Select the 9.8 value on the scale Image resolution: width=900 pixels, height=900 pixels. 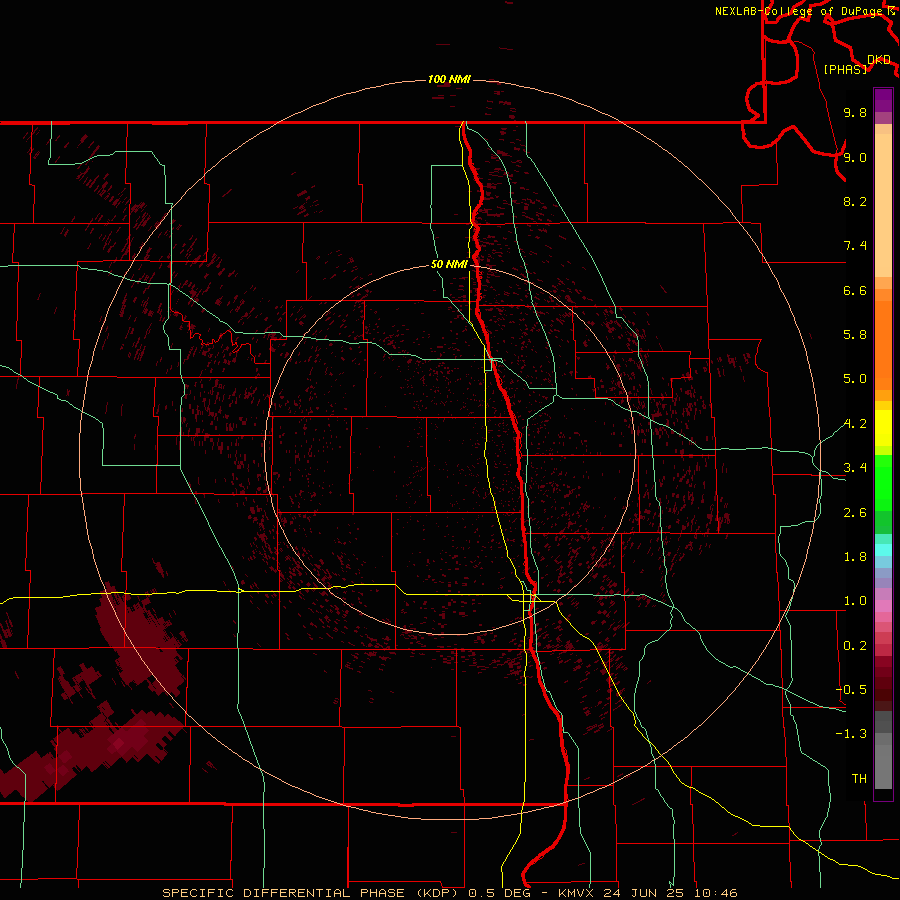click(x=855, y=112)
